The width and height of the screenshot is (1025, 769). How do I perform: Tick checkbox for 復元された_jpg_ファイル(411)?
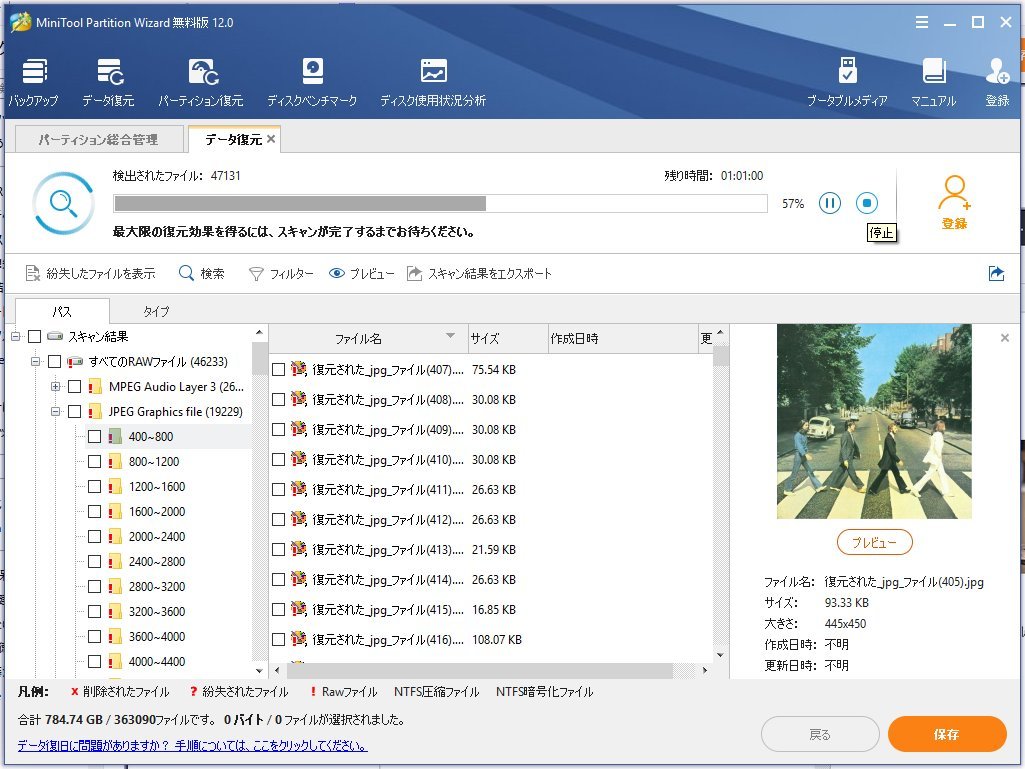click(278, 490)
